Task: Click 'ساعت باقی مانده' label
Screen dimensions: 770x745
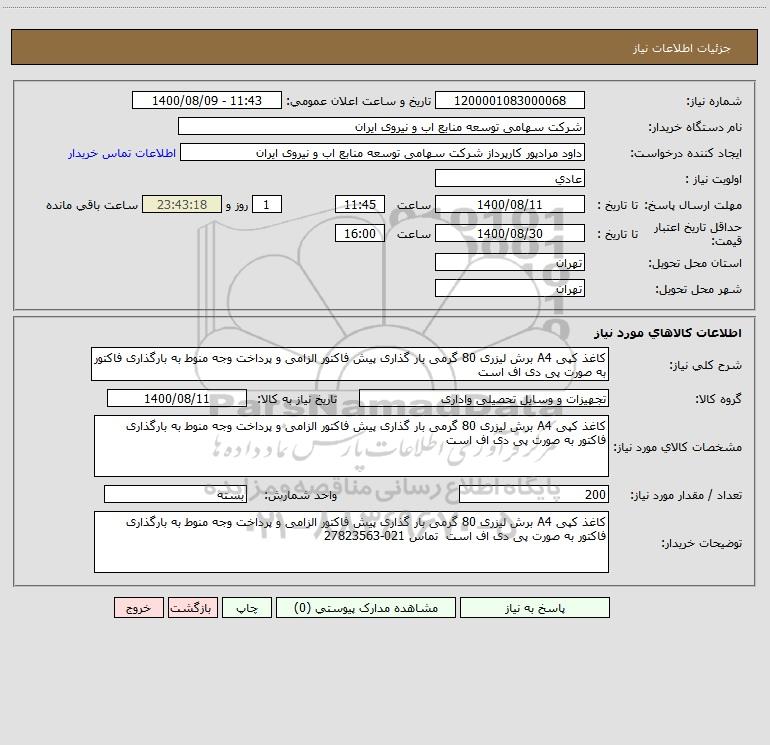Action: [x=92, y=205]
